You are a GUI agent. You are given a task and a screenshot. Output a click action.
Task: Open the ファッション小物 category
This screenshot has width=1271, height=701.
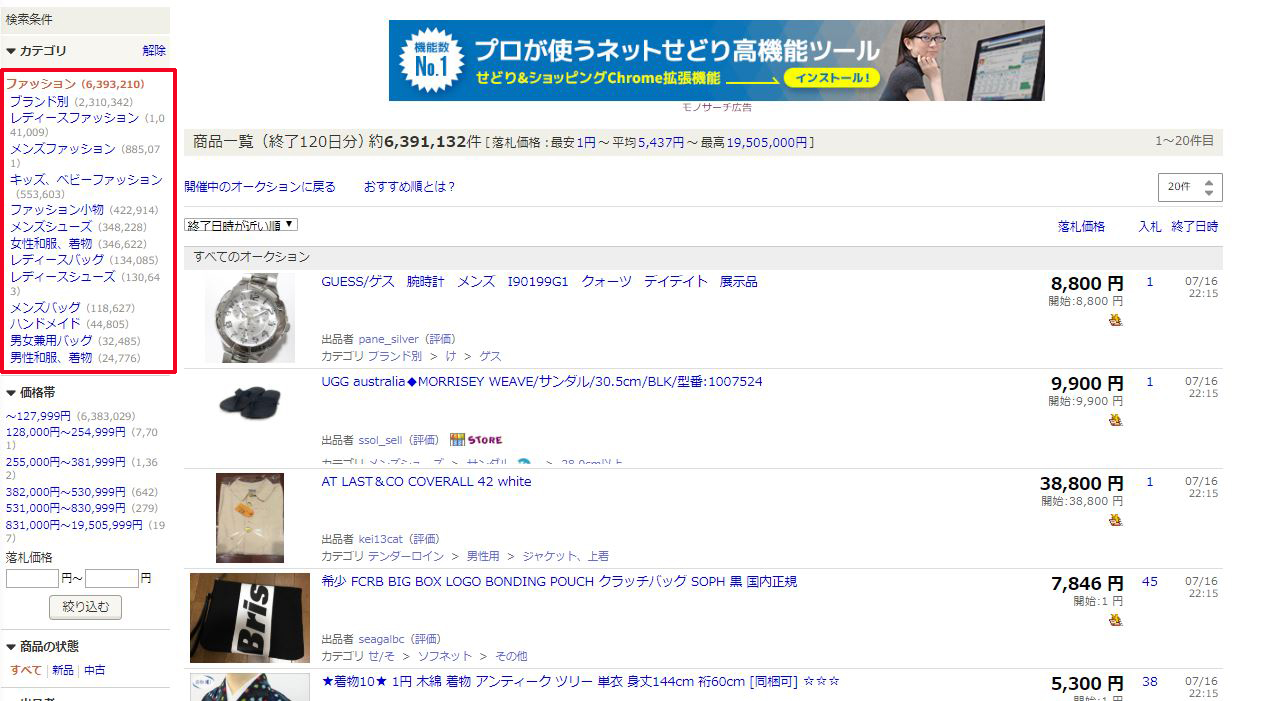click(57, 210)
